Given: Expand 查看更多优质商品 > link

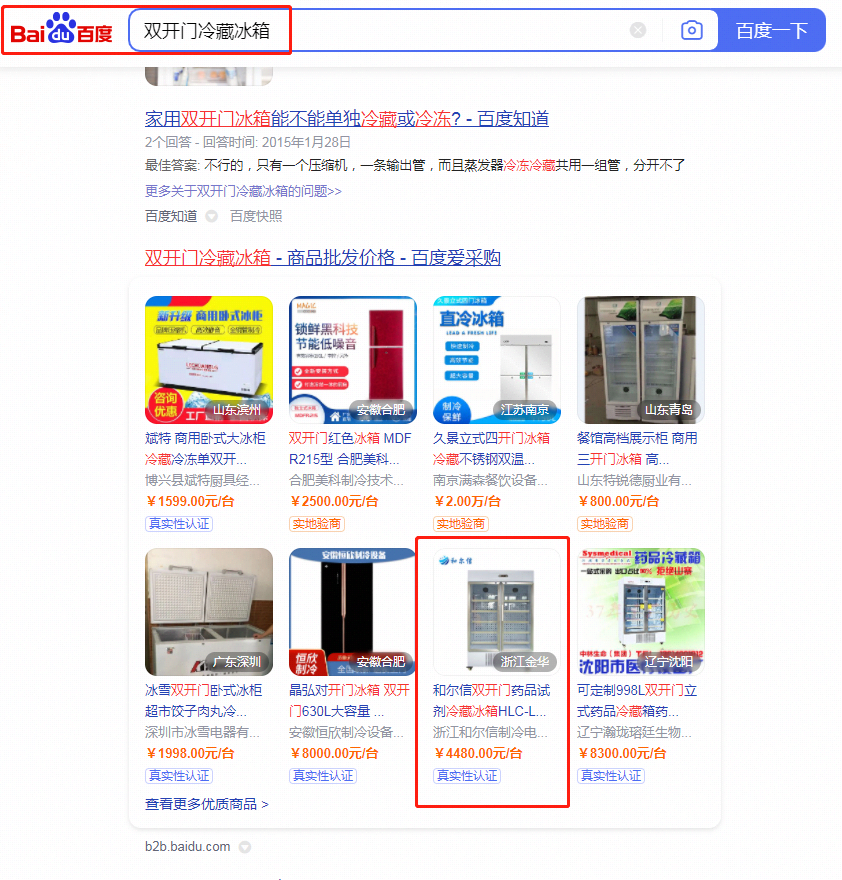Looking at the screenshot, I should 207,804.
